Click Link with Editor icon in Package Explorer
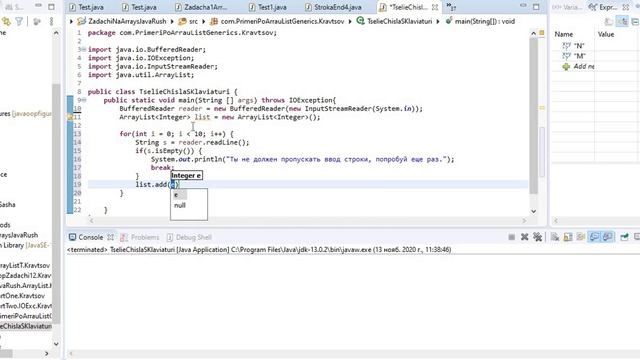The width and height of the screenshot is (640, 360). 6,21
